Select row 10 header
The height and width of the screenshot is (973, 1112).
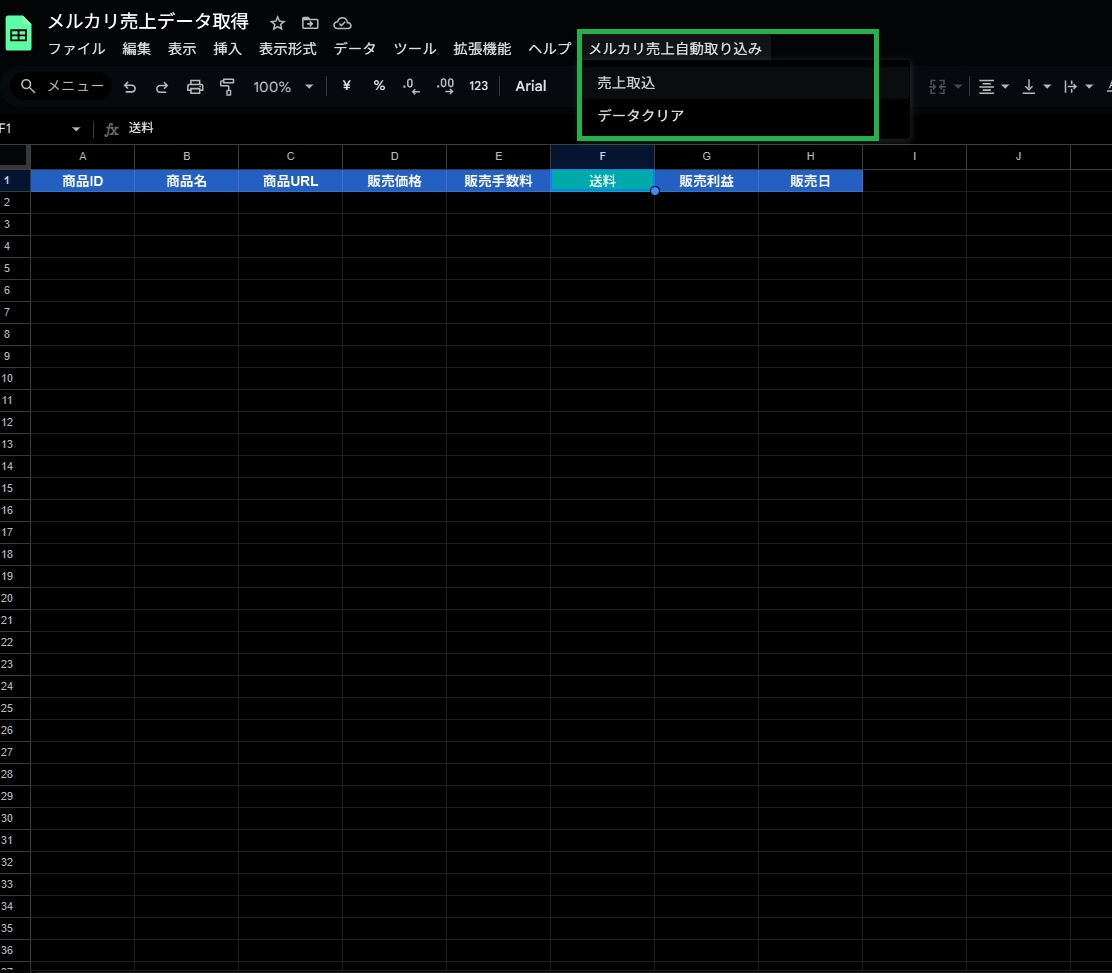point(15,378)
